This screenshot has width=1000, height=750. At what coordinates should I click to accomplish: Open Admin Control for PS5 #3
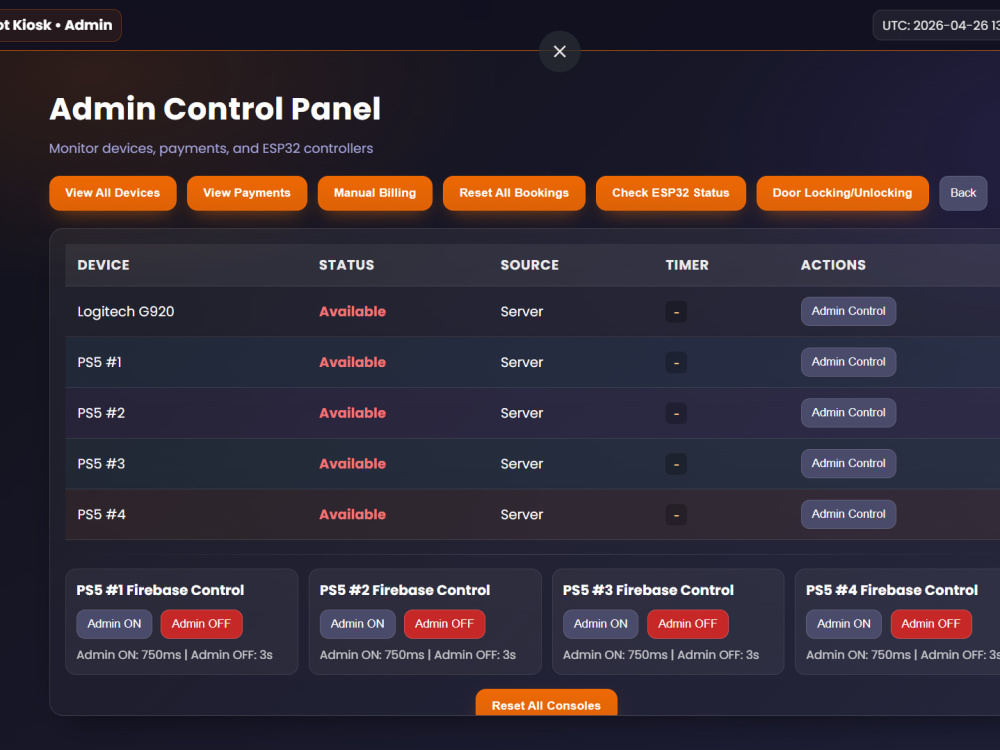848,464
